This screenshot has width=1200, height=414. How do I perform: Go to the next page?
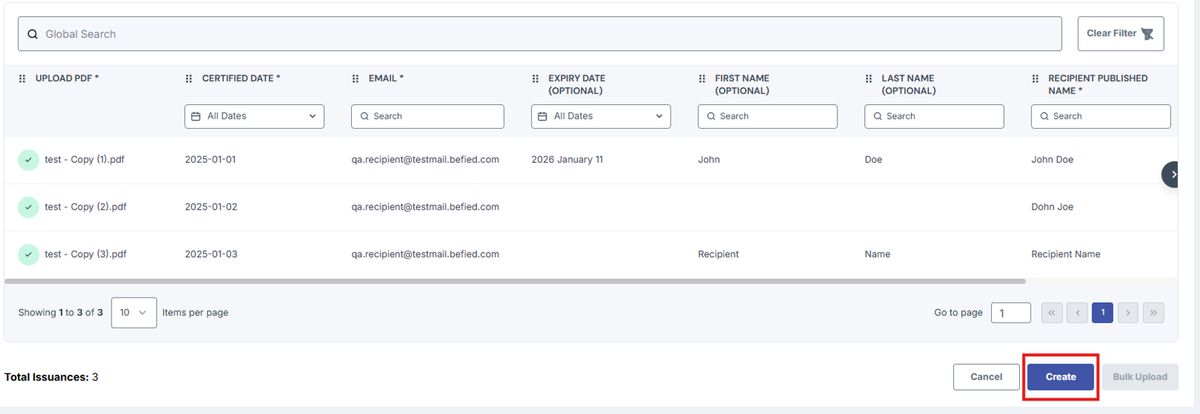[x=1127, y=313]
